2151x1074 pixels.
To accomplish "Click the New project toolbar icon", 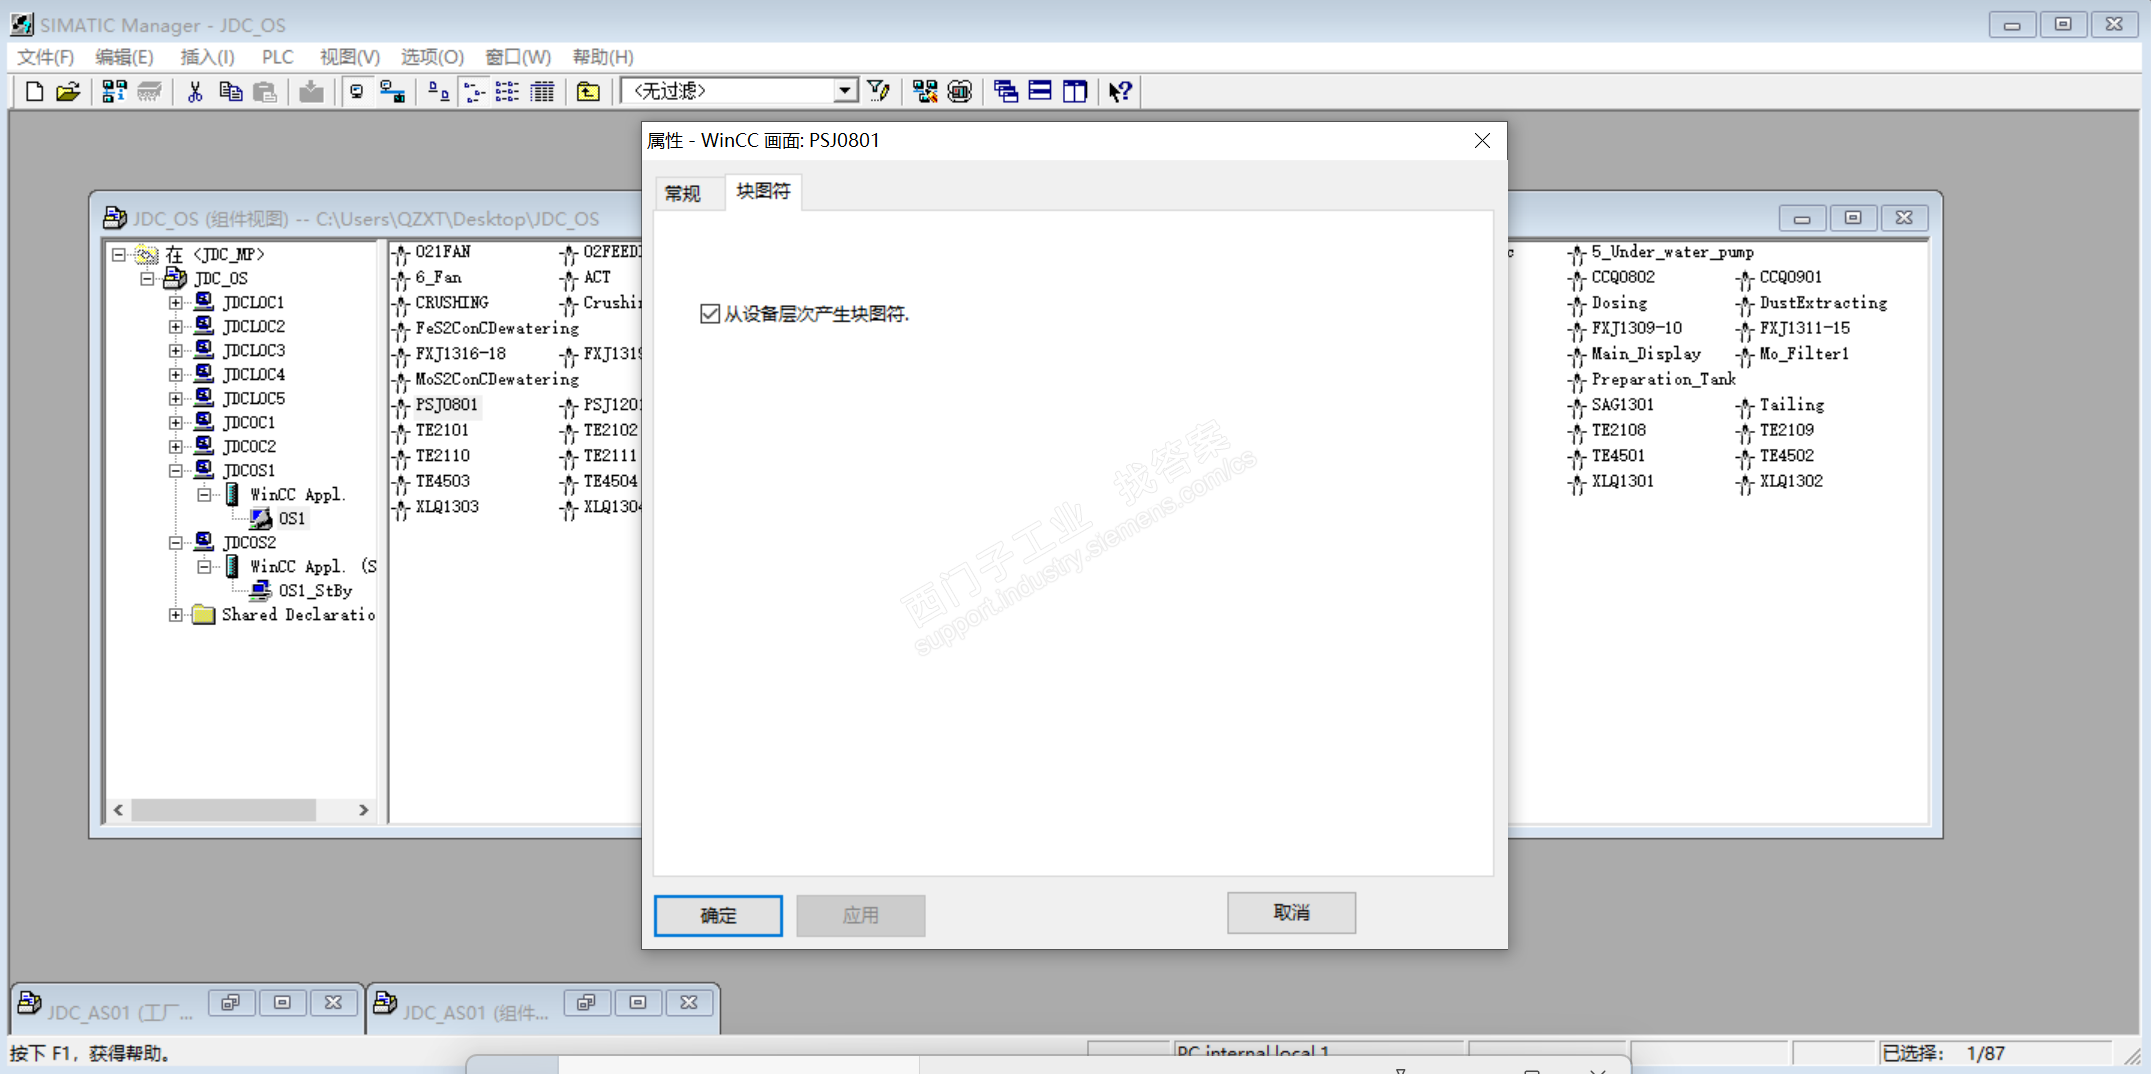I will pos(34,92).
